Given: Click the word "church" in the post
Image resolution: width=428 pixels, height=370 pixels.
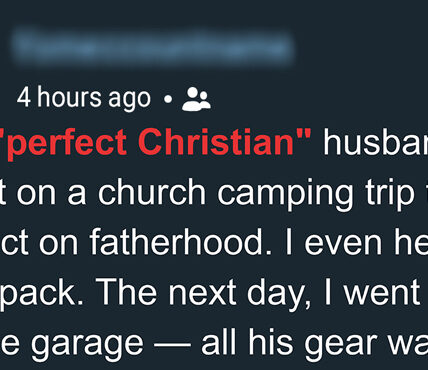Looking at the screenshot, I should pyautogui.click(x=151, y=192).
